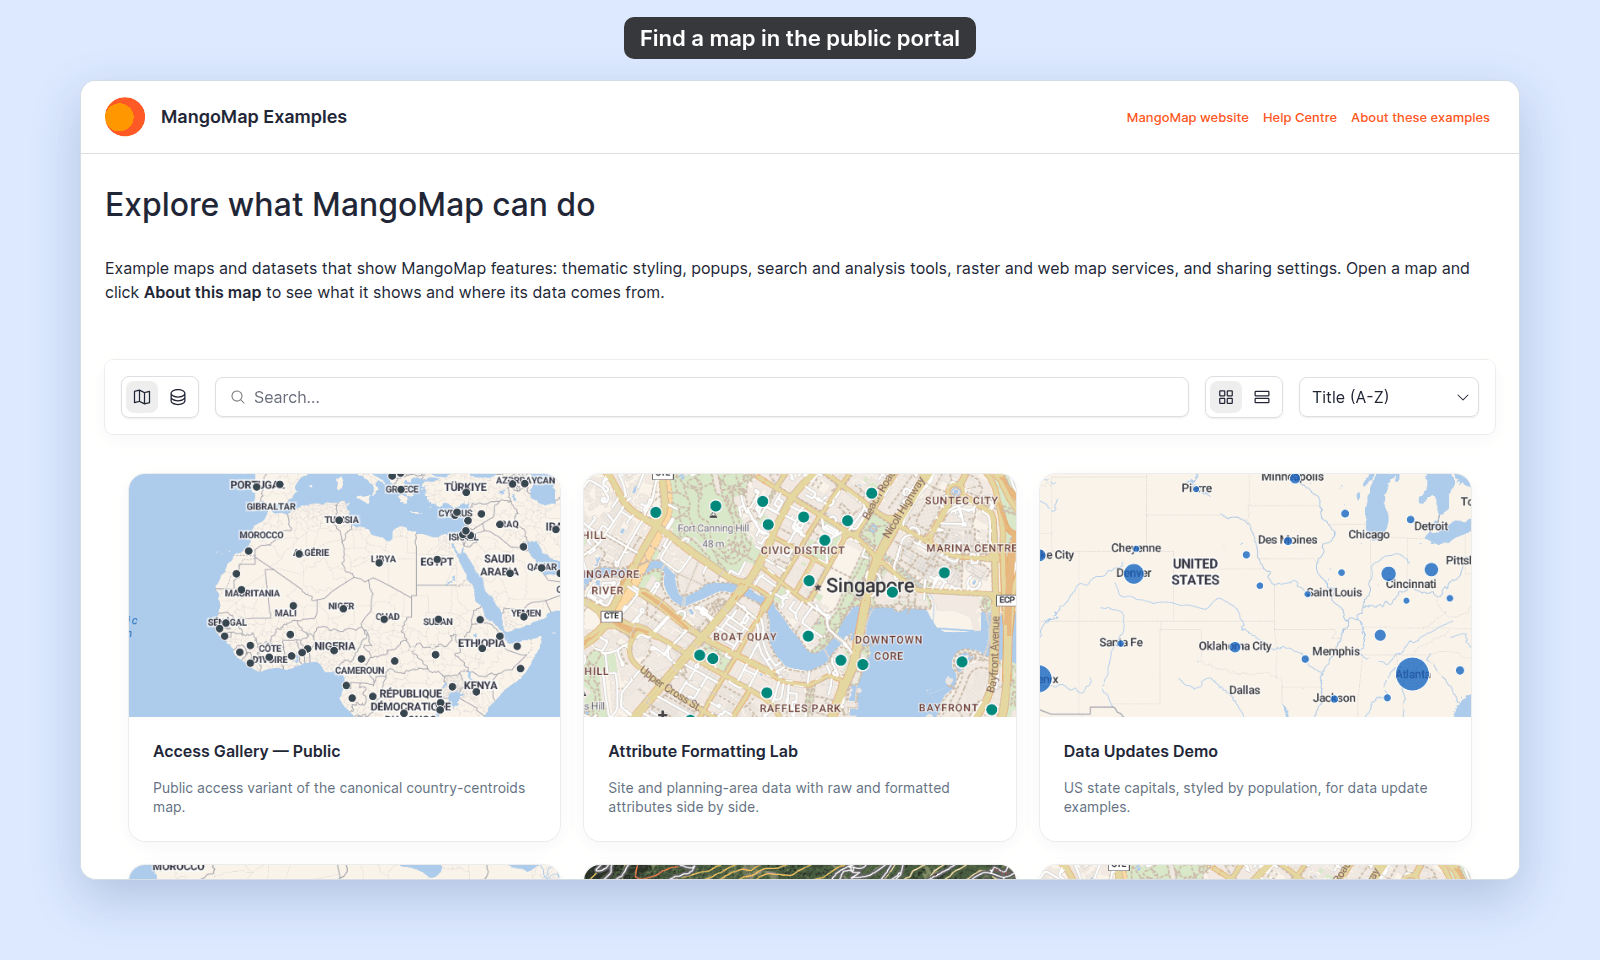Select the grid layout view icon
The height and width of the screenshot is (960, 1600).
pos(1226,397)
